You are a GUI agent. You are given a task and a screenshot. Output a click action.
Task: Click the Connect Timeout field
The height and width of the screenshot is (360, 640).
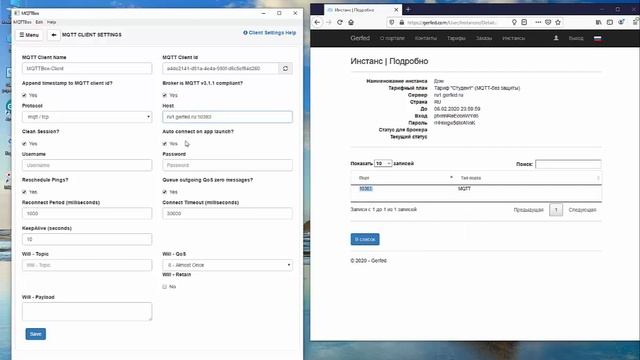click(227, 213)
